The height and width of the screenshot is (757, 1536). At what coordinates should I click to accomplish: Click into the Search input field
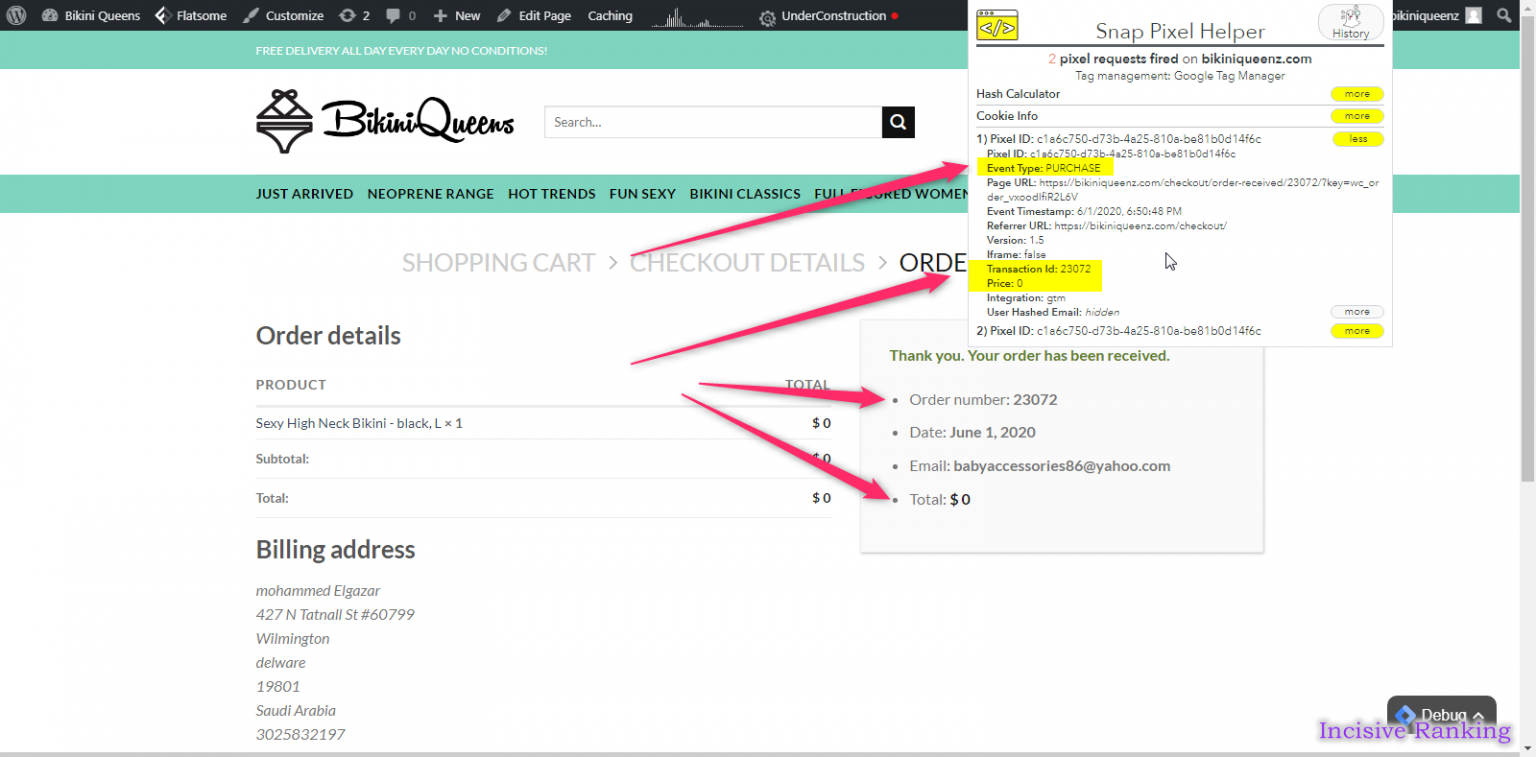pyautogui.click(x=712, y=122)
